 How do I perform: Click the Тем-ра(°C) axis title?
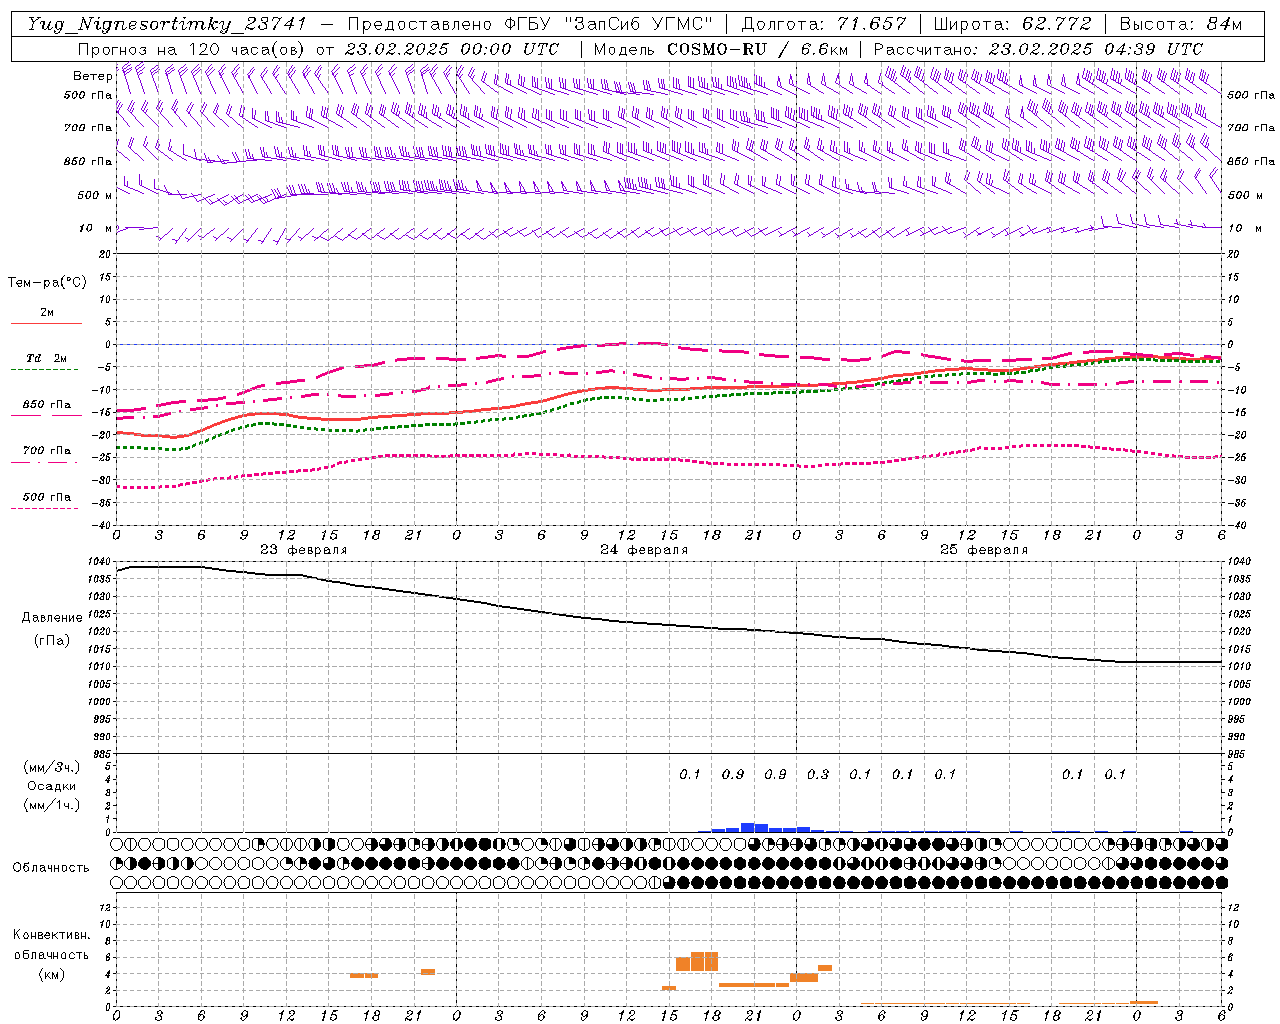pyautogui.click(x=47, y=282)
